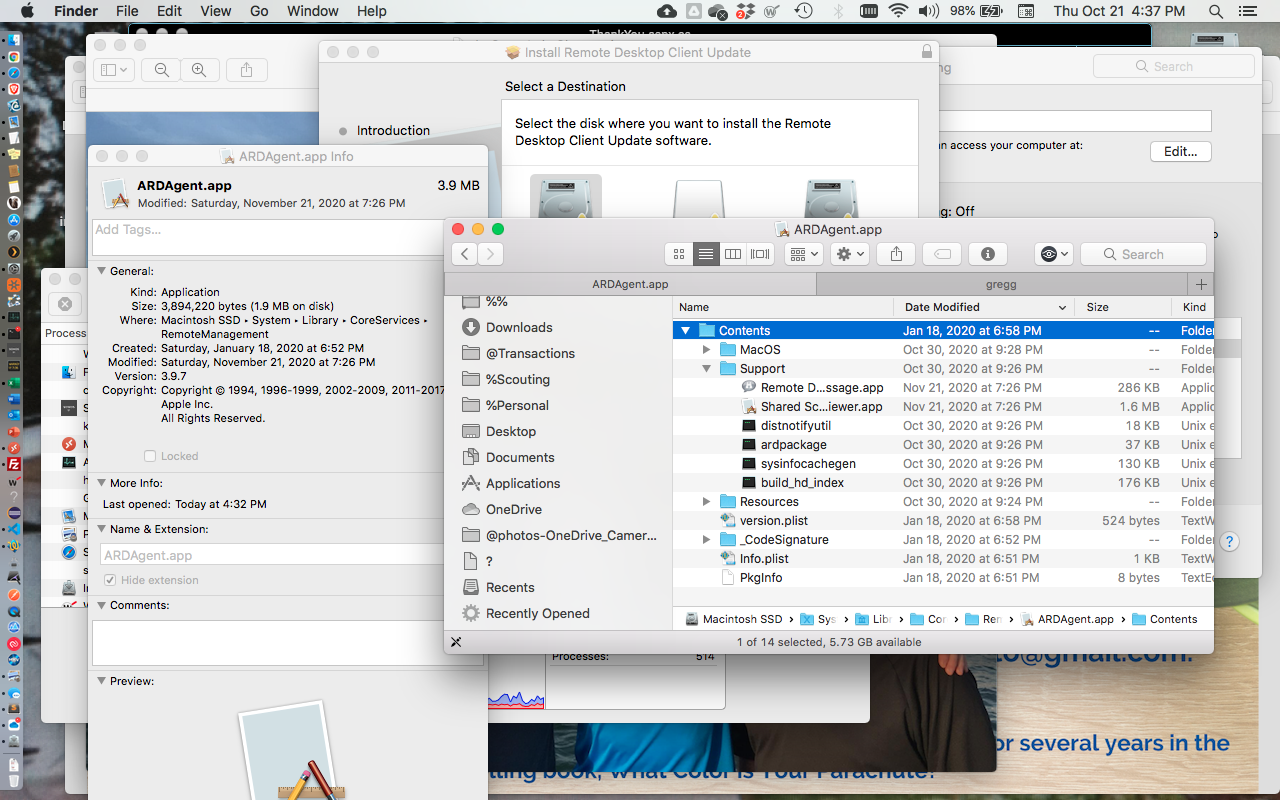Click the back navigation arrow

(463, 254)
